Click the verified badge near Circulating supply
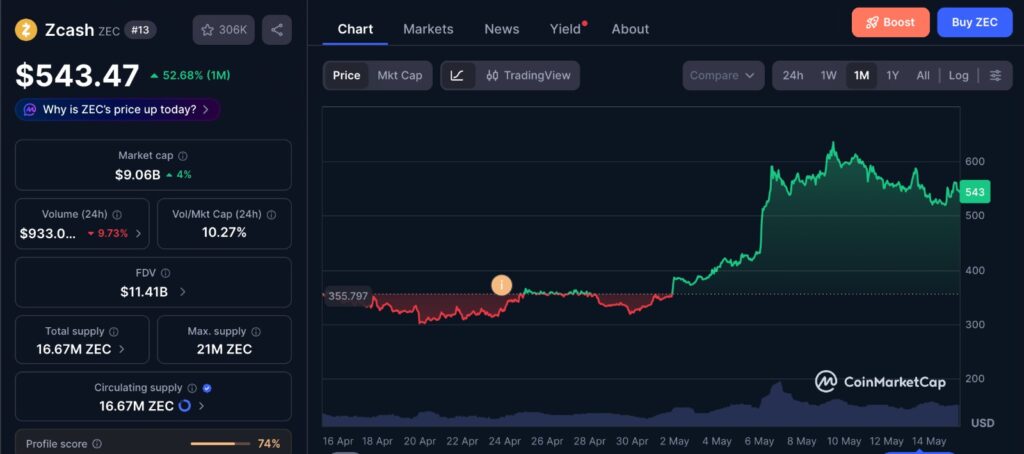 point(207,388)
